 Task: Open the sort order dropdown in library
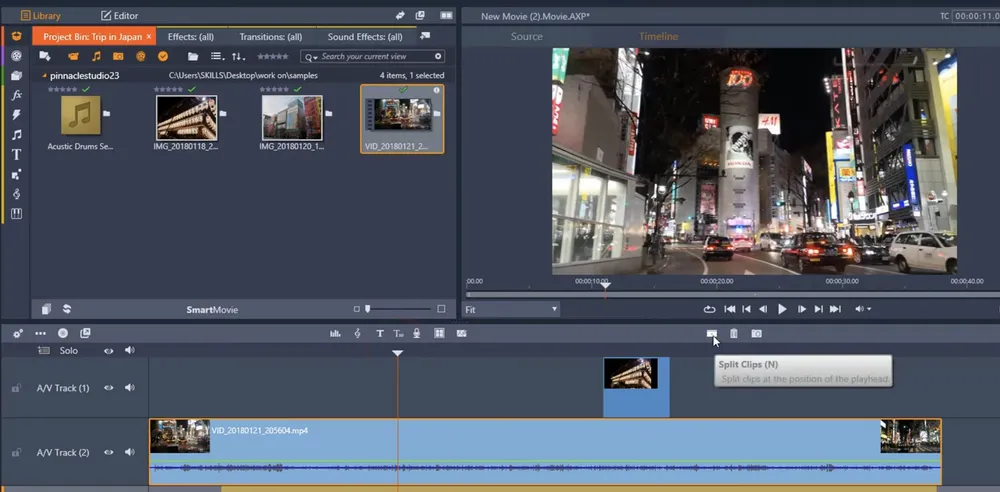point(239,56)
